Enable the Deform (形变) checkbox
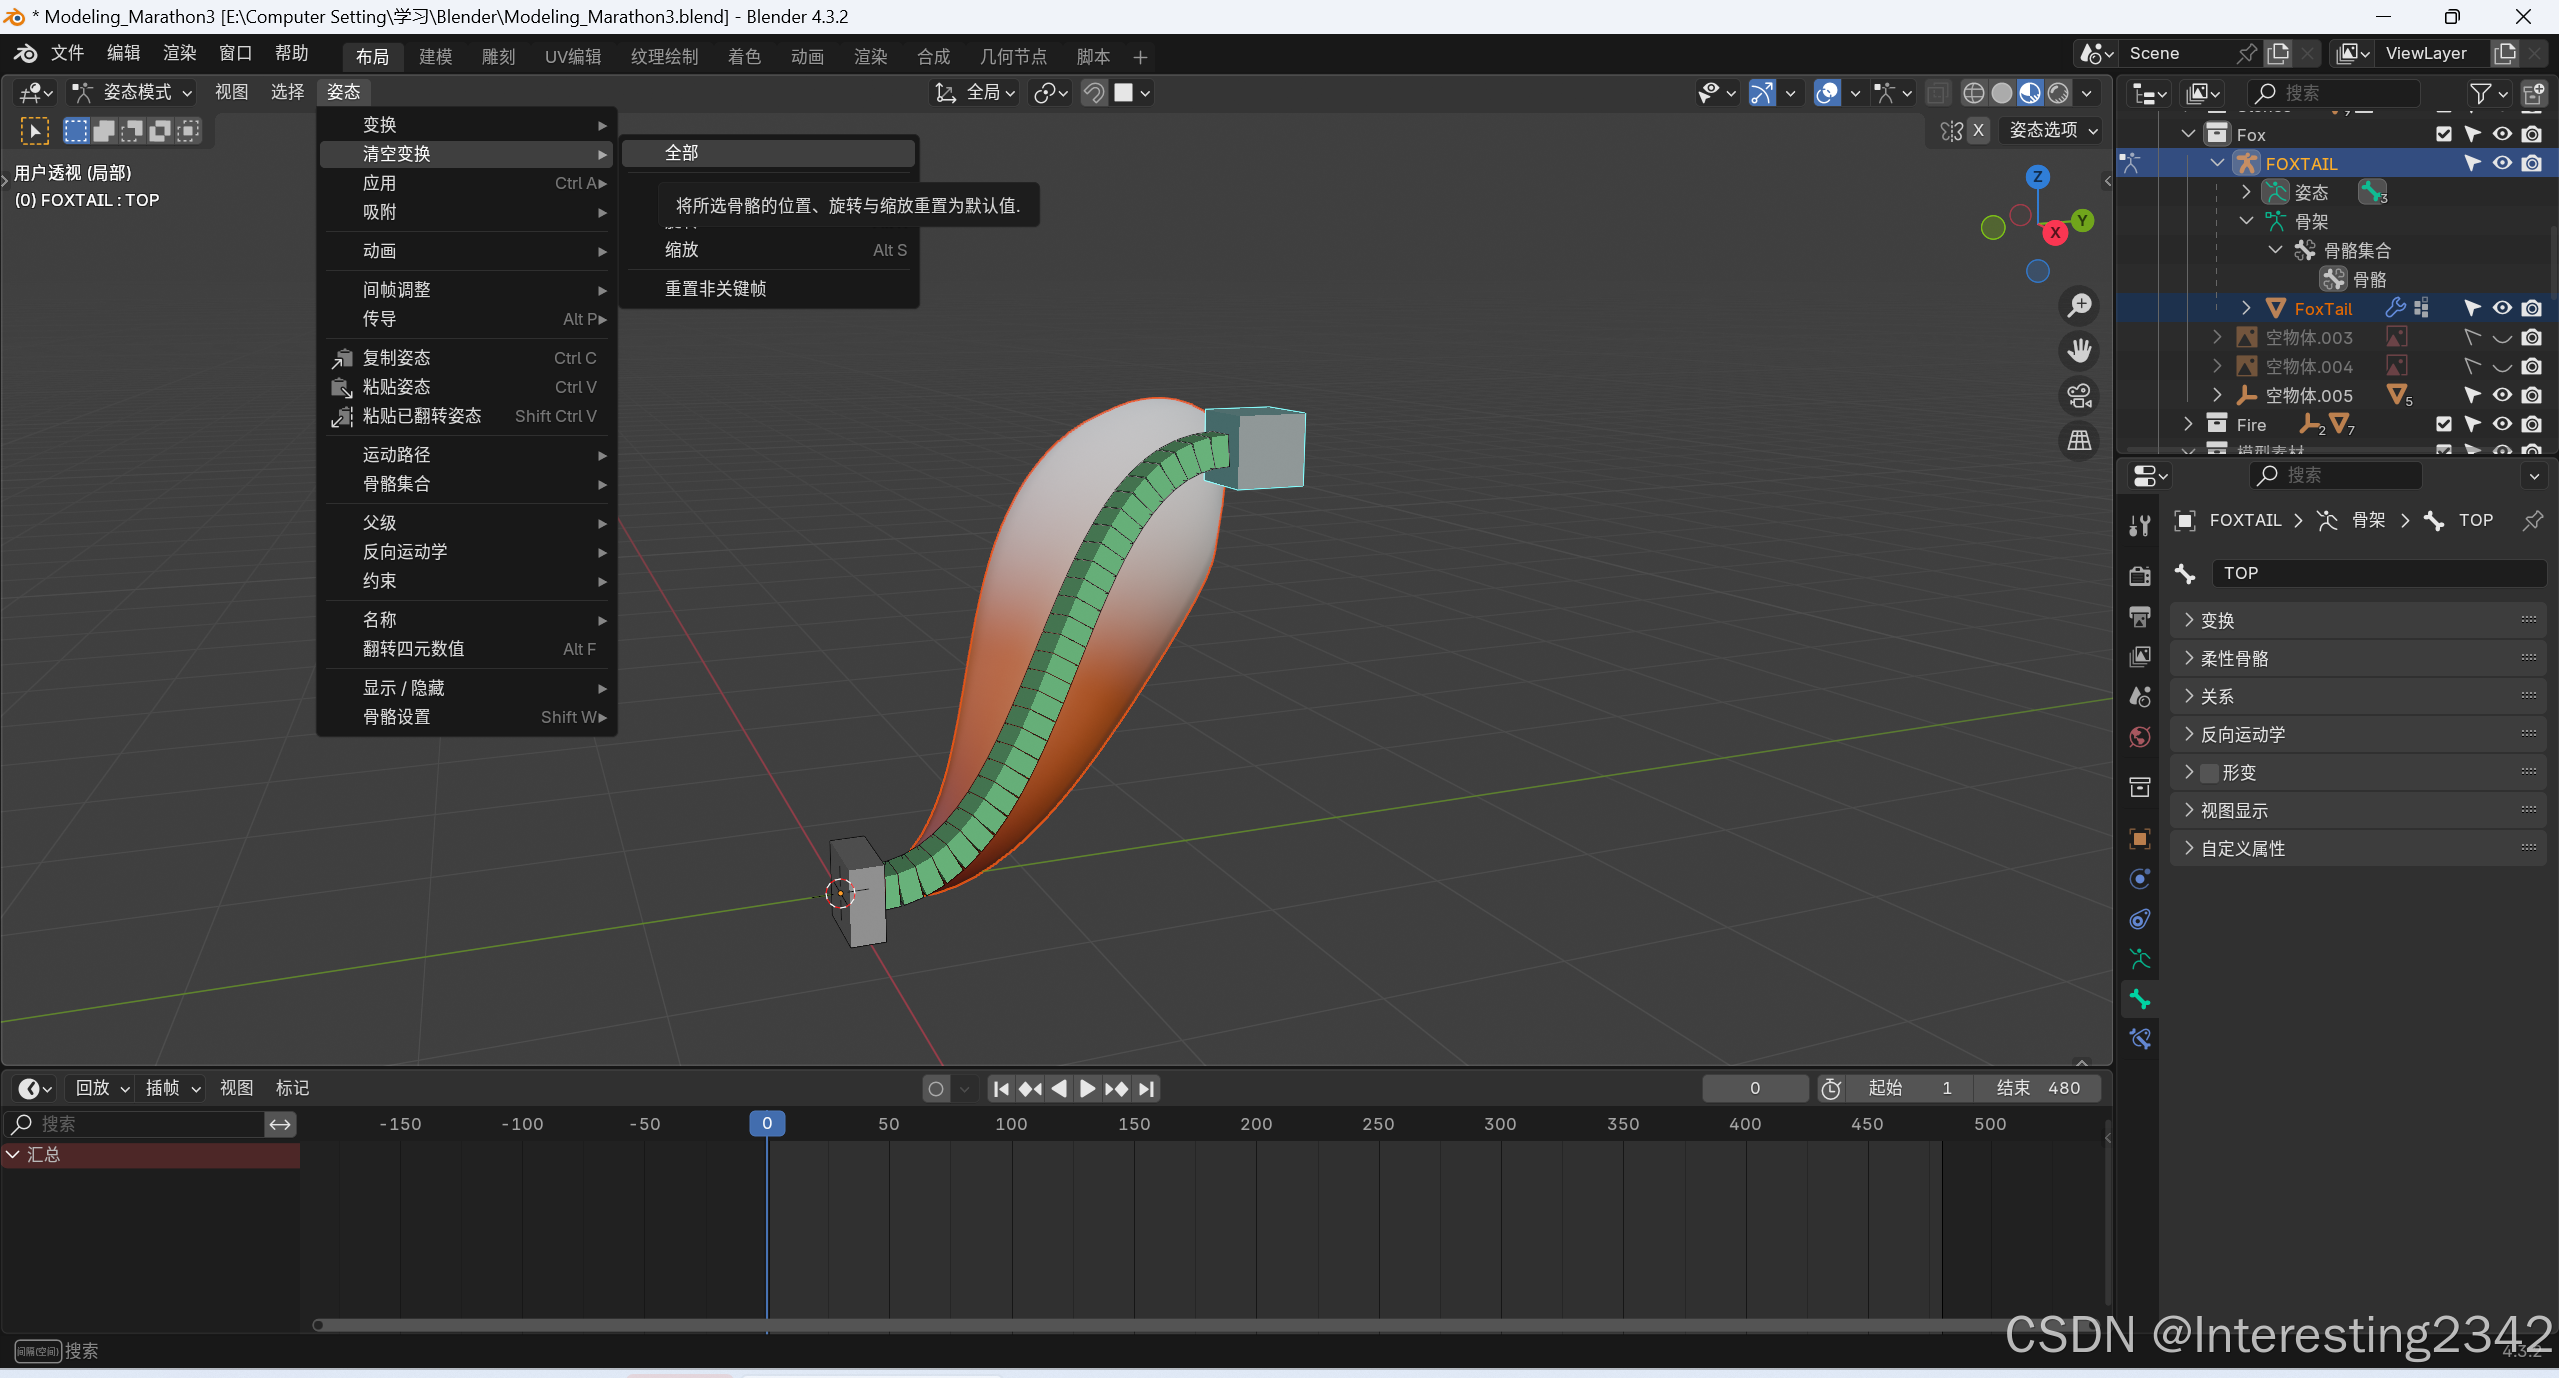2559x1378 pixels. pos(2209,773)
